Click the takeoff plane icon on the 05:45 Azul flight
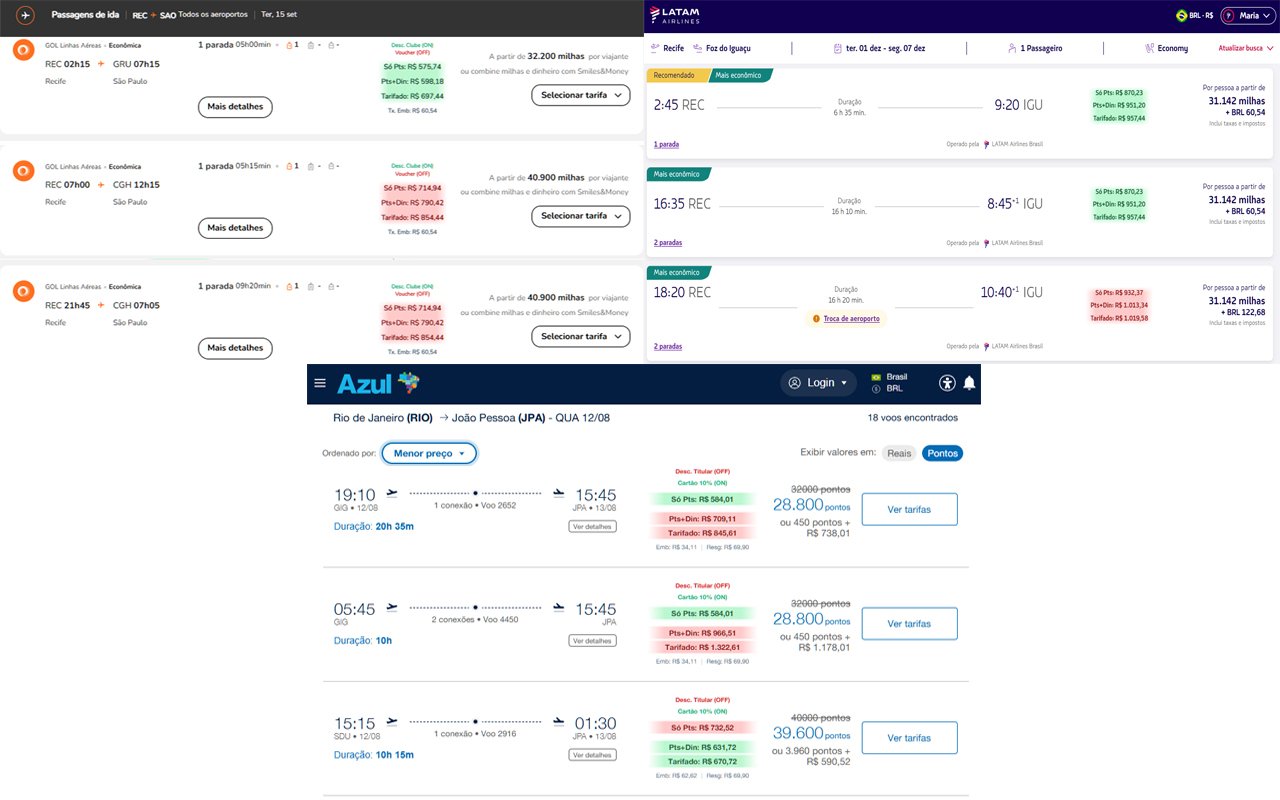 392,607
